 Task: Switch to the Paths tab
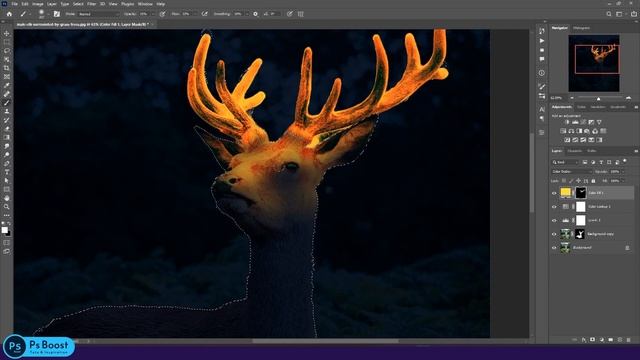pos(591,151)
